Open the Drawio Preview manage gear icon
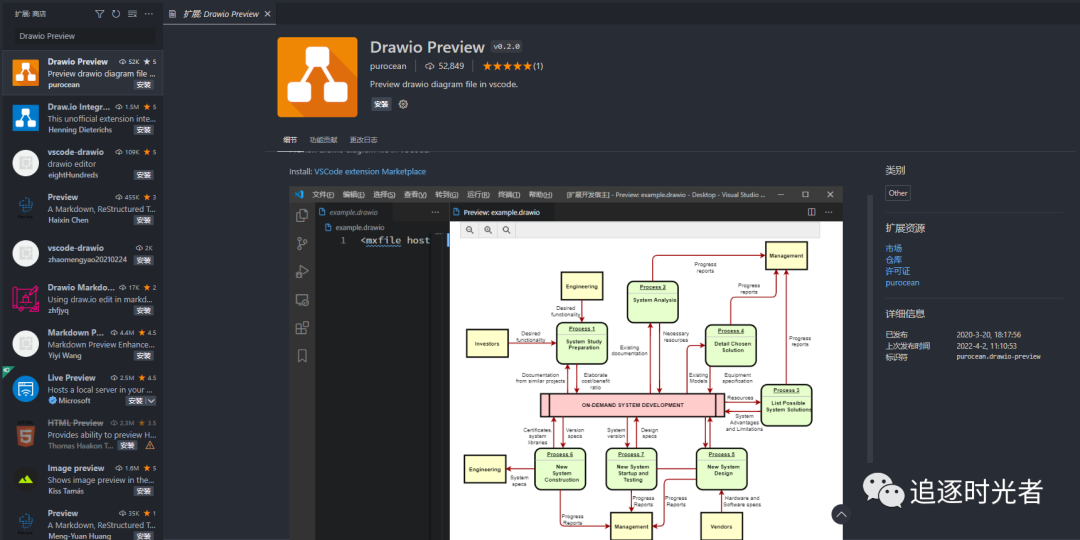Image resolution: width=1080 pixels, height=540 pixels. point(404,104)
